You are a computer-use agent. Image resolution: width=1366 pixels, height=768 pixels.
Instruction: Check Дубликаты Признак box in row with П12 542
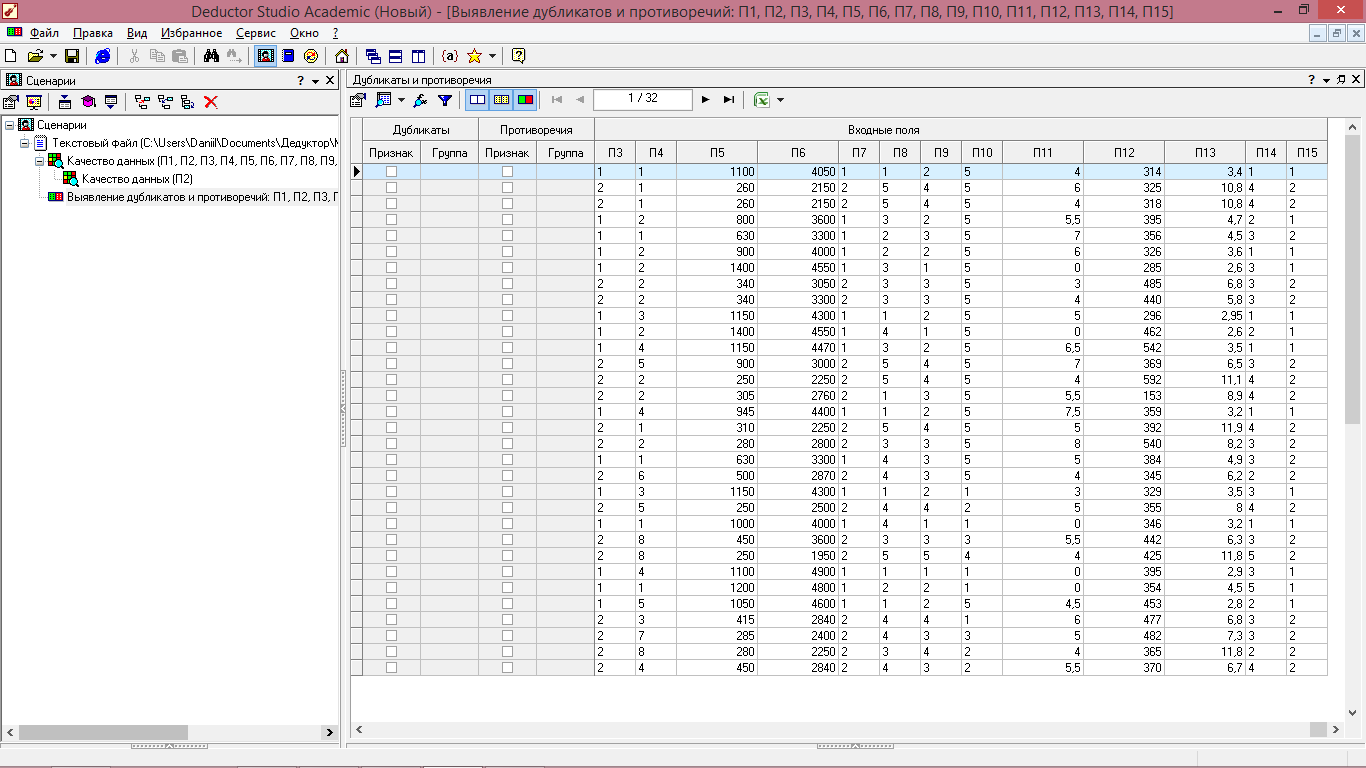tap(391, 348)
